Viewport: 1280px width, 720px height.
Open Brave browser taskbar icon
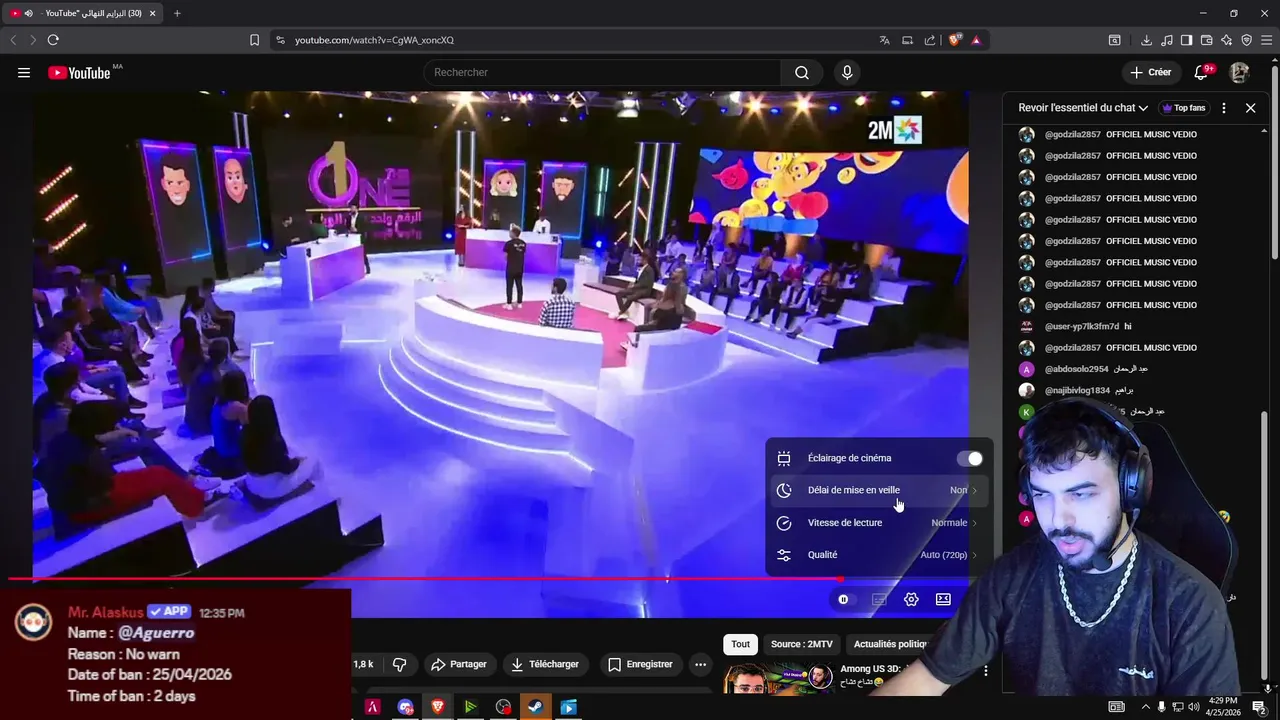(437, 707)
